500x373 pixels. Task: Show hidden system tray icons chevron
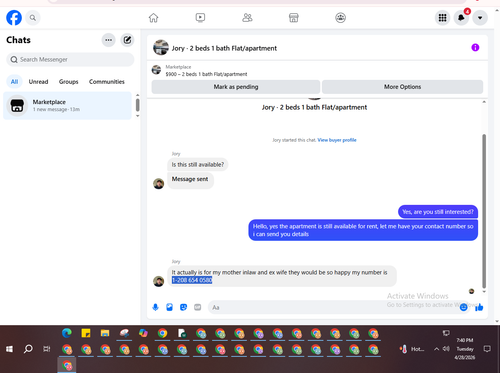436,349
